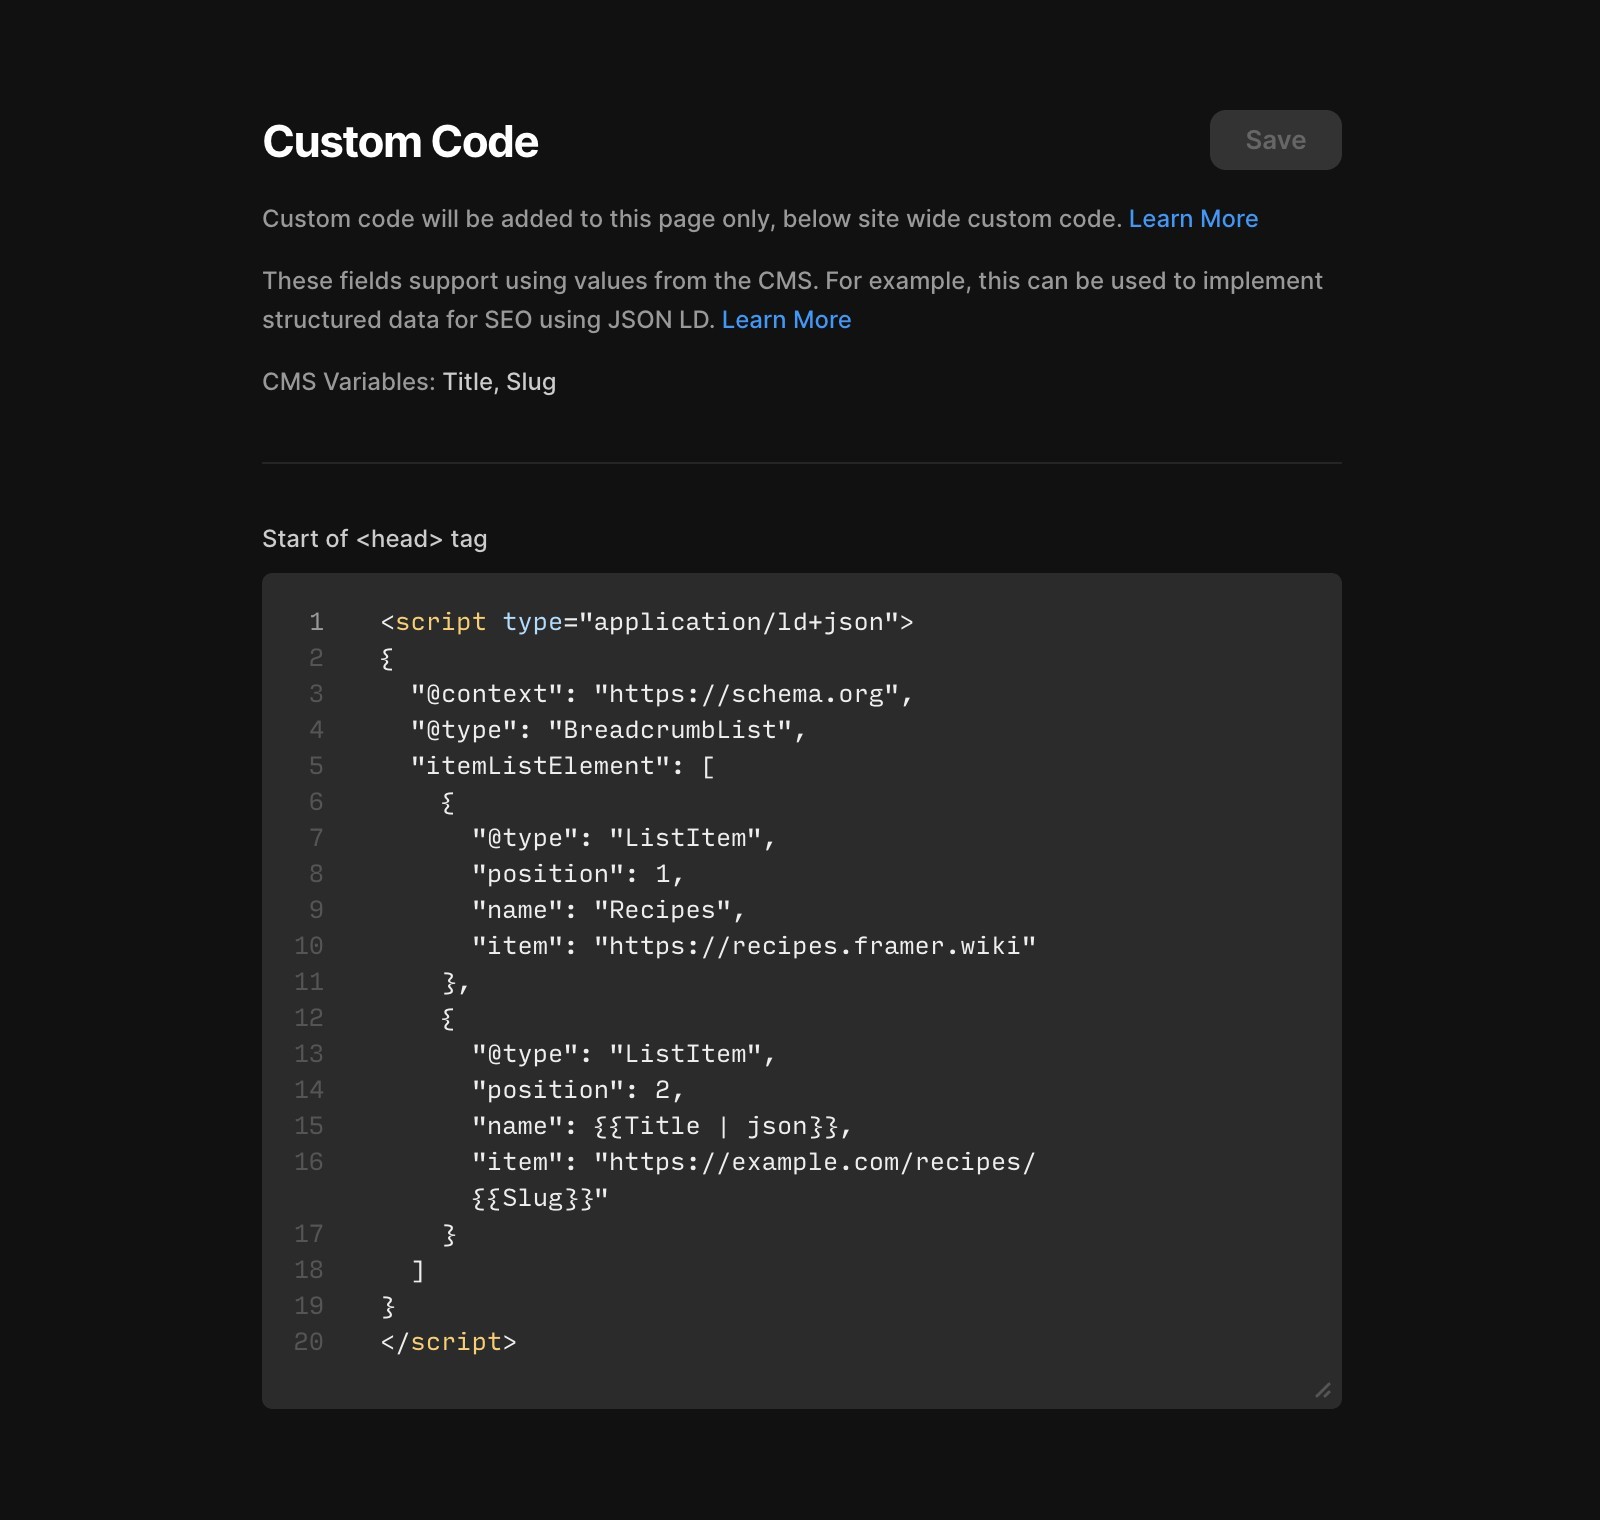The image size is (1600, 1520).
Task: Click the example.com/recipes/ item line
Action: pyautogui.click(x=754, y=1162)
